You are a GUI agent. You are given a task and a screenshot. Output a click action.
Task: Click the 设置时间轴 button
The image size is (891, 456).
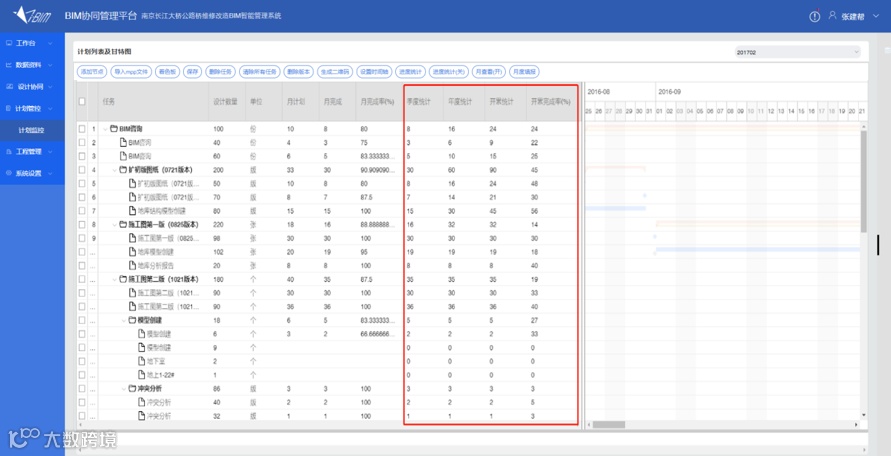pyautogui.click(x=374, y=72)
